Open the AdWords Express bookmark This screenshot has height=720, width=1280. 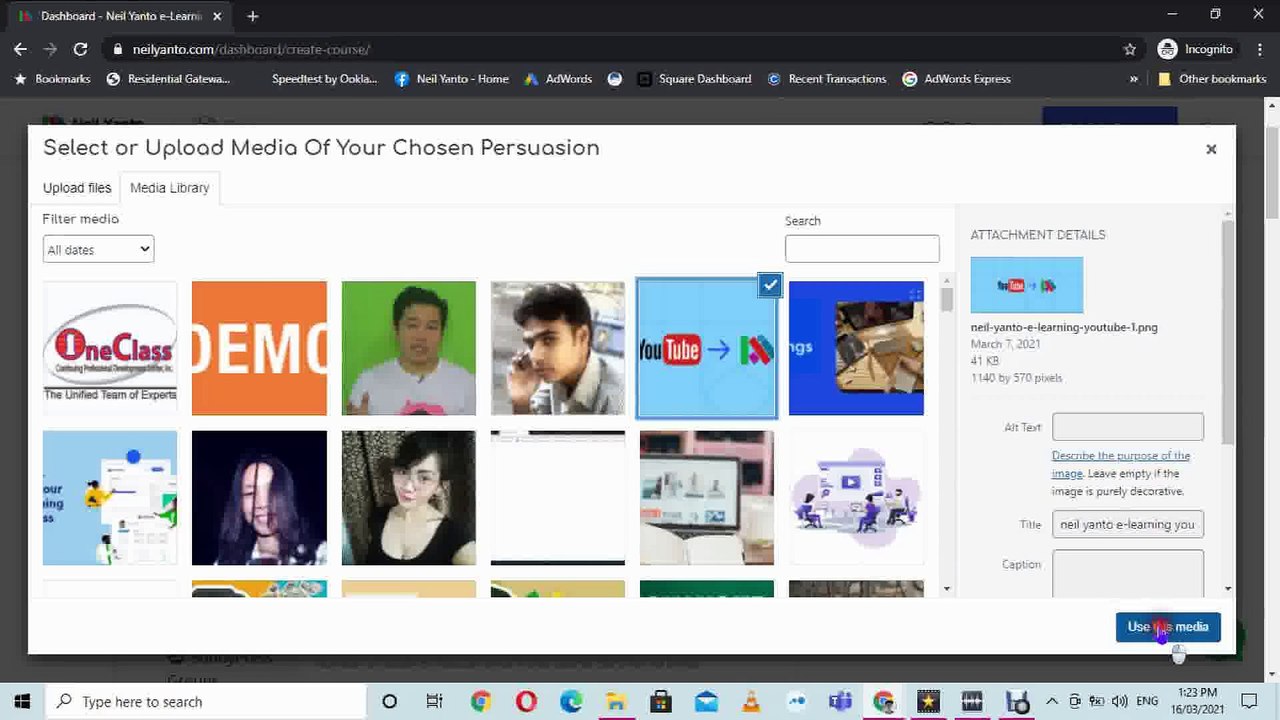957,79
